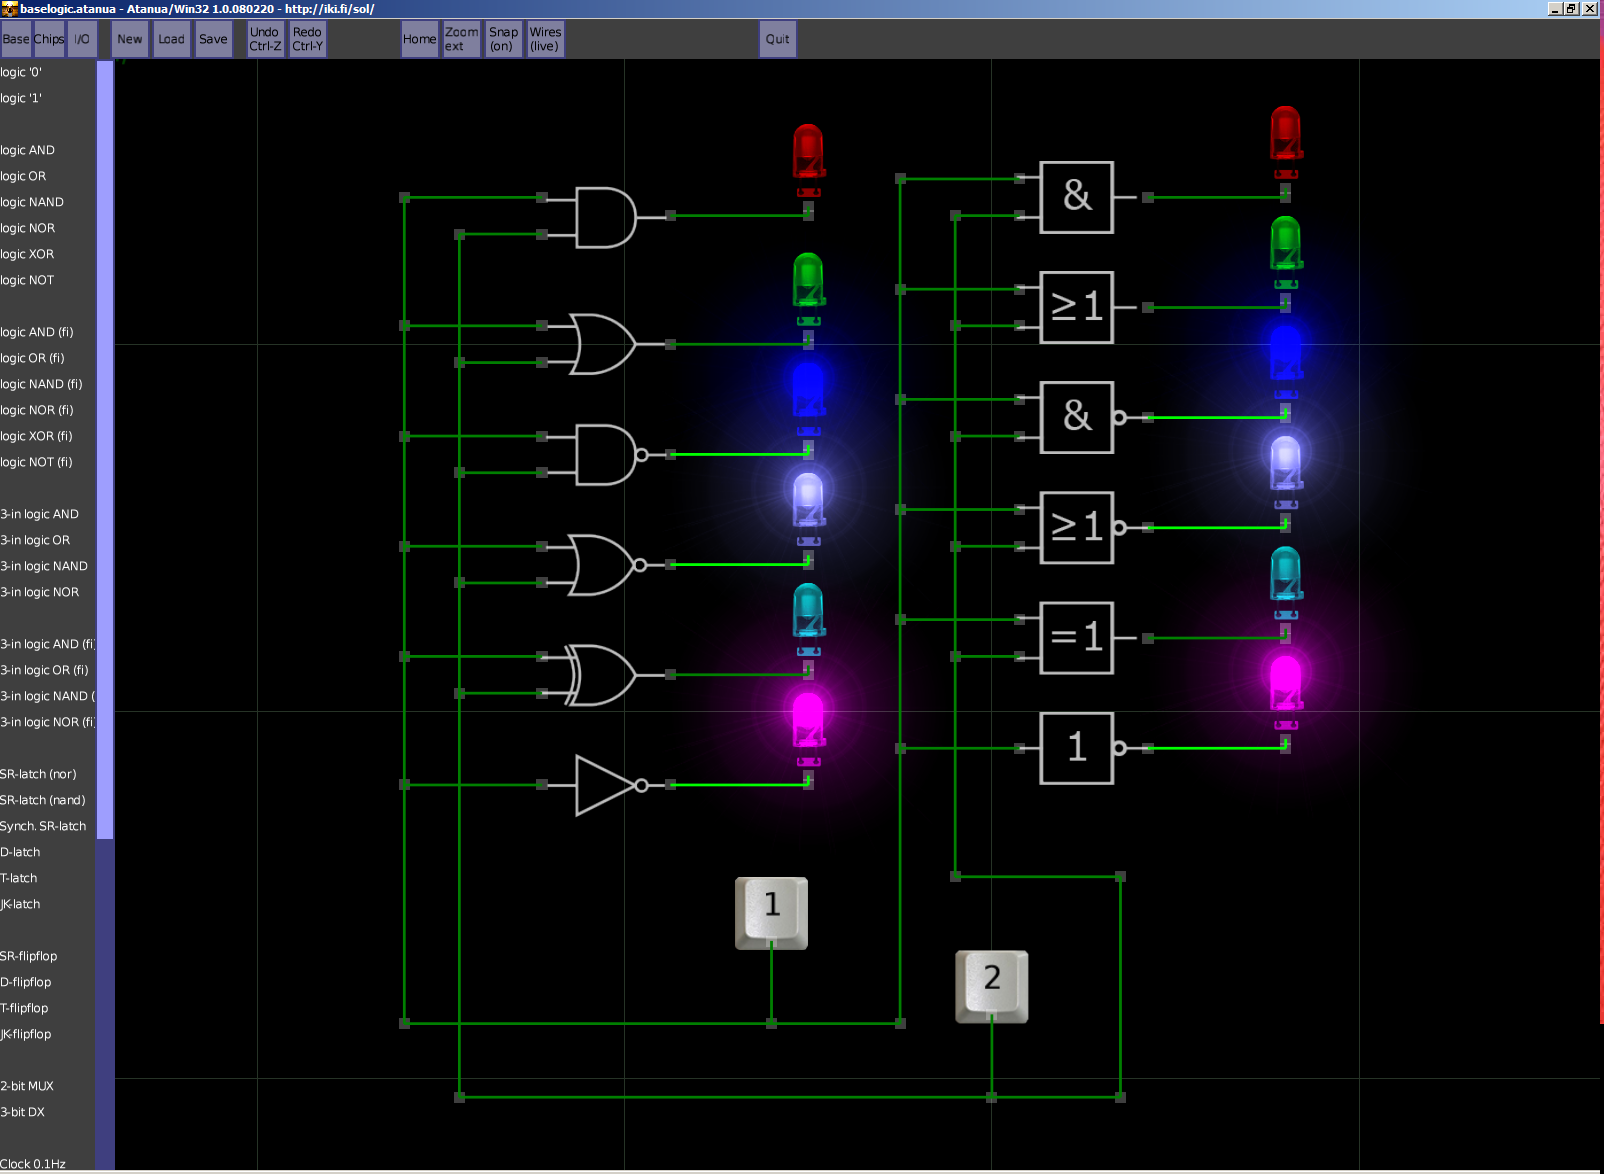Select the glowing magenta LED on left

click(808, 722)
